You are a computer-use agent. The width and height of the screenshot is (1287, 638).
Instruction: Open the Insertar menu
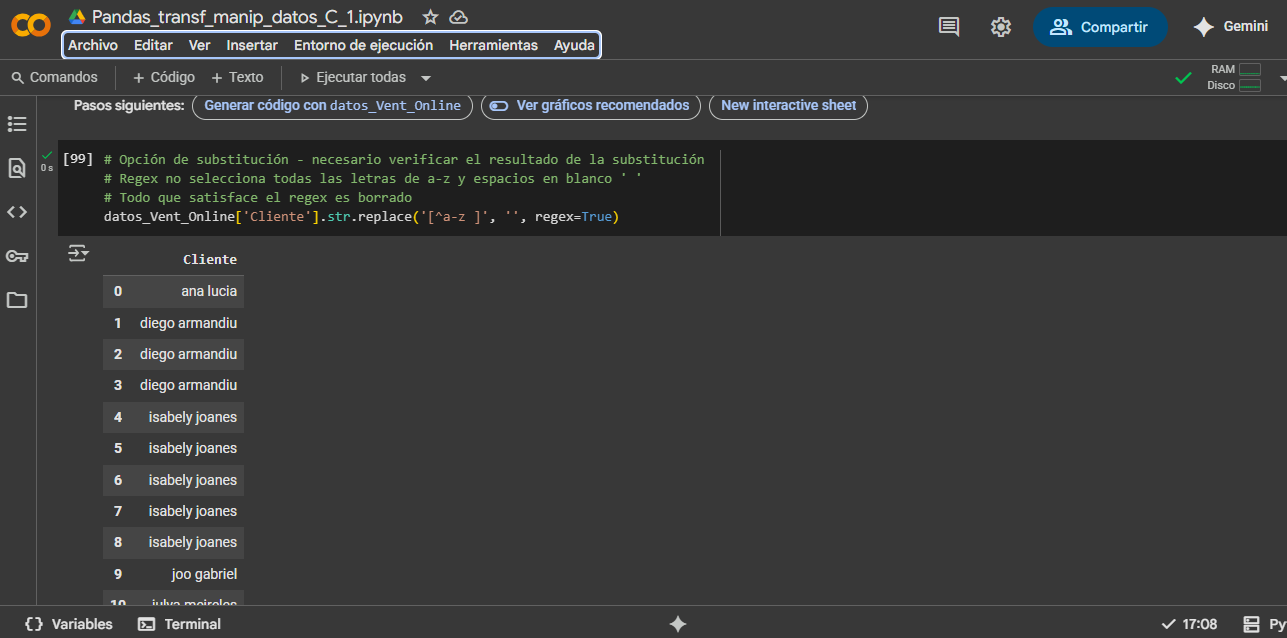pyautogui.click(x=252, y=45)
